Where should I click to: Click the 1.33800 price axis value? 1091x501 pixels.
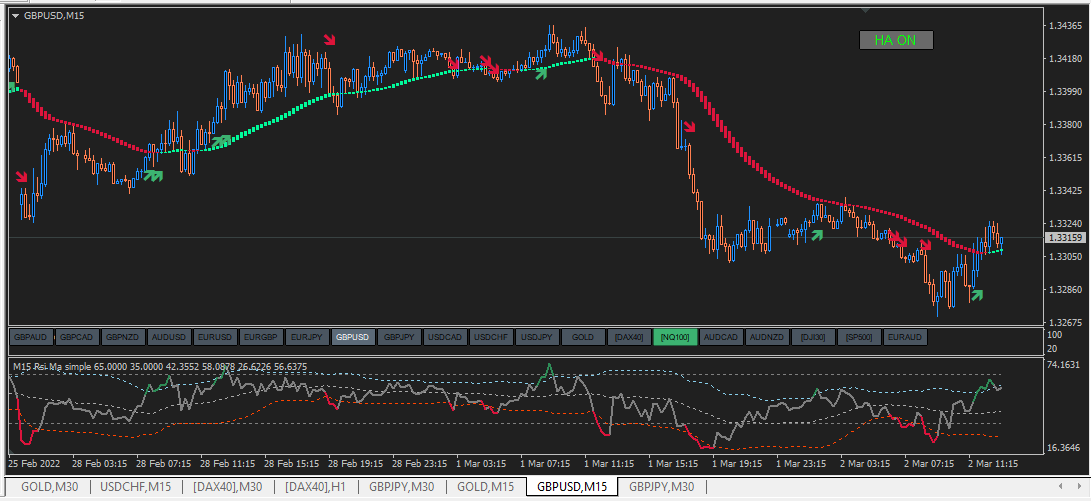(x=1065, y=125)
